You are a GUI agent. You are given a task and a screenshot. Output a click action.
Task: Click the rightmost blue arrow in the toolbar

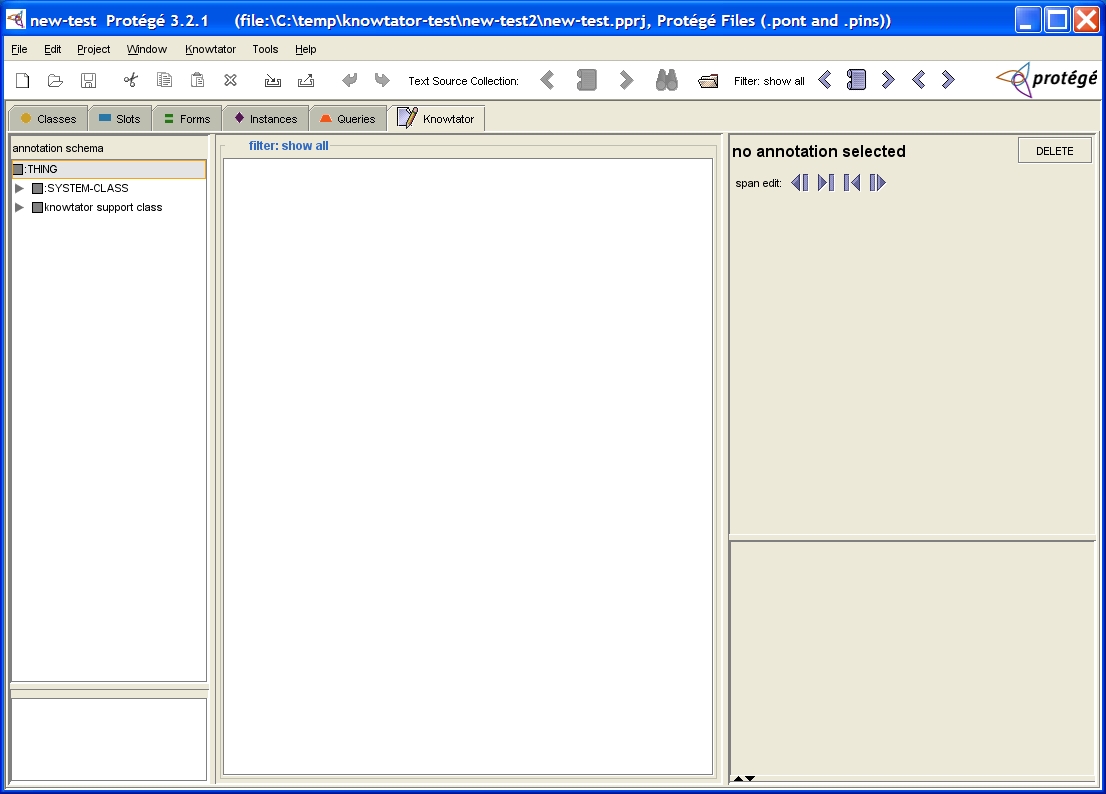(948, 80)
